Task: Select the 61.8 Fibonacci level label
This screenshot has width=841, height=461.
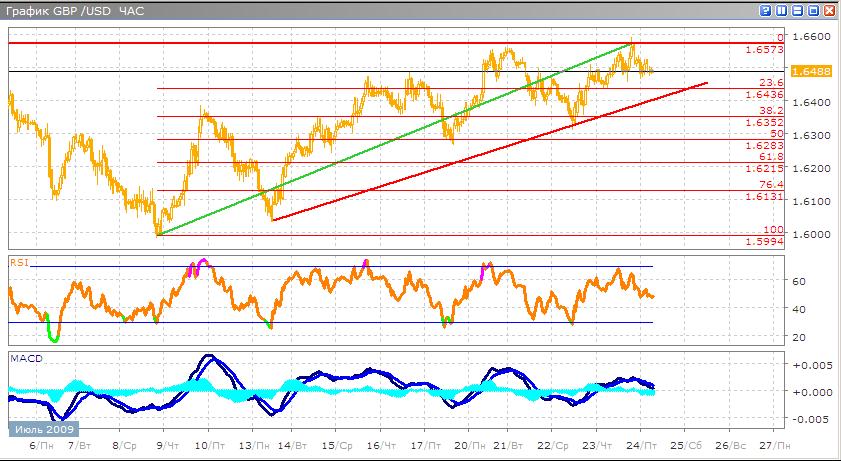Action: pyautogui.click(x=770, y=157)
